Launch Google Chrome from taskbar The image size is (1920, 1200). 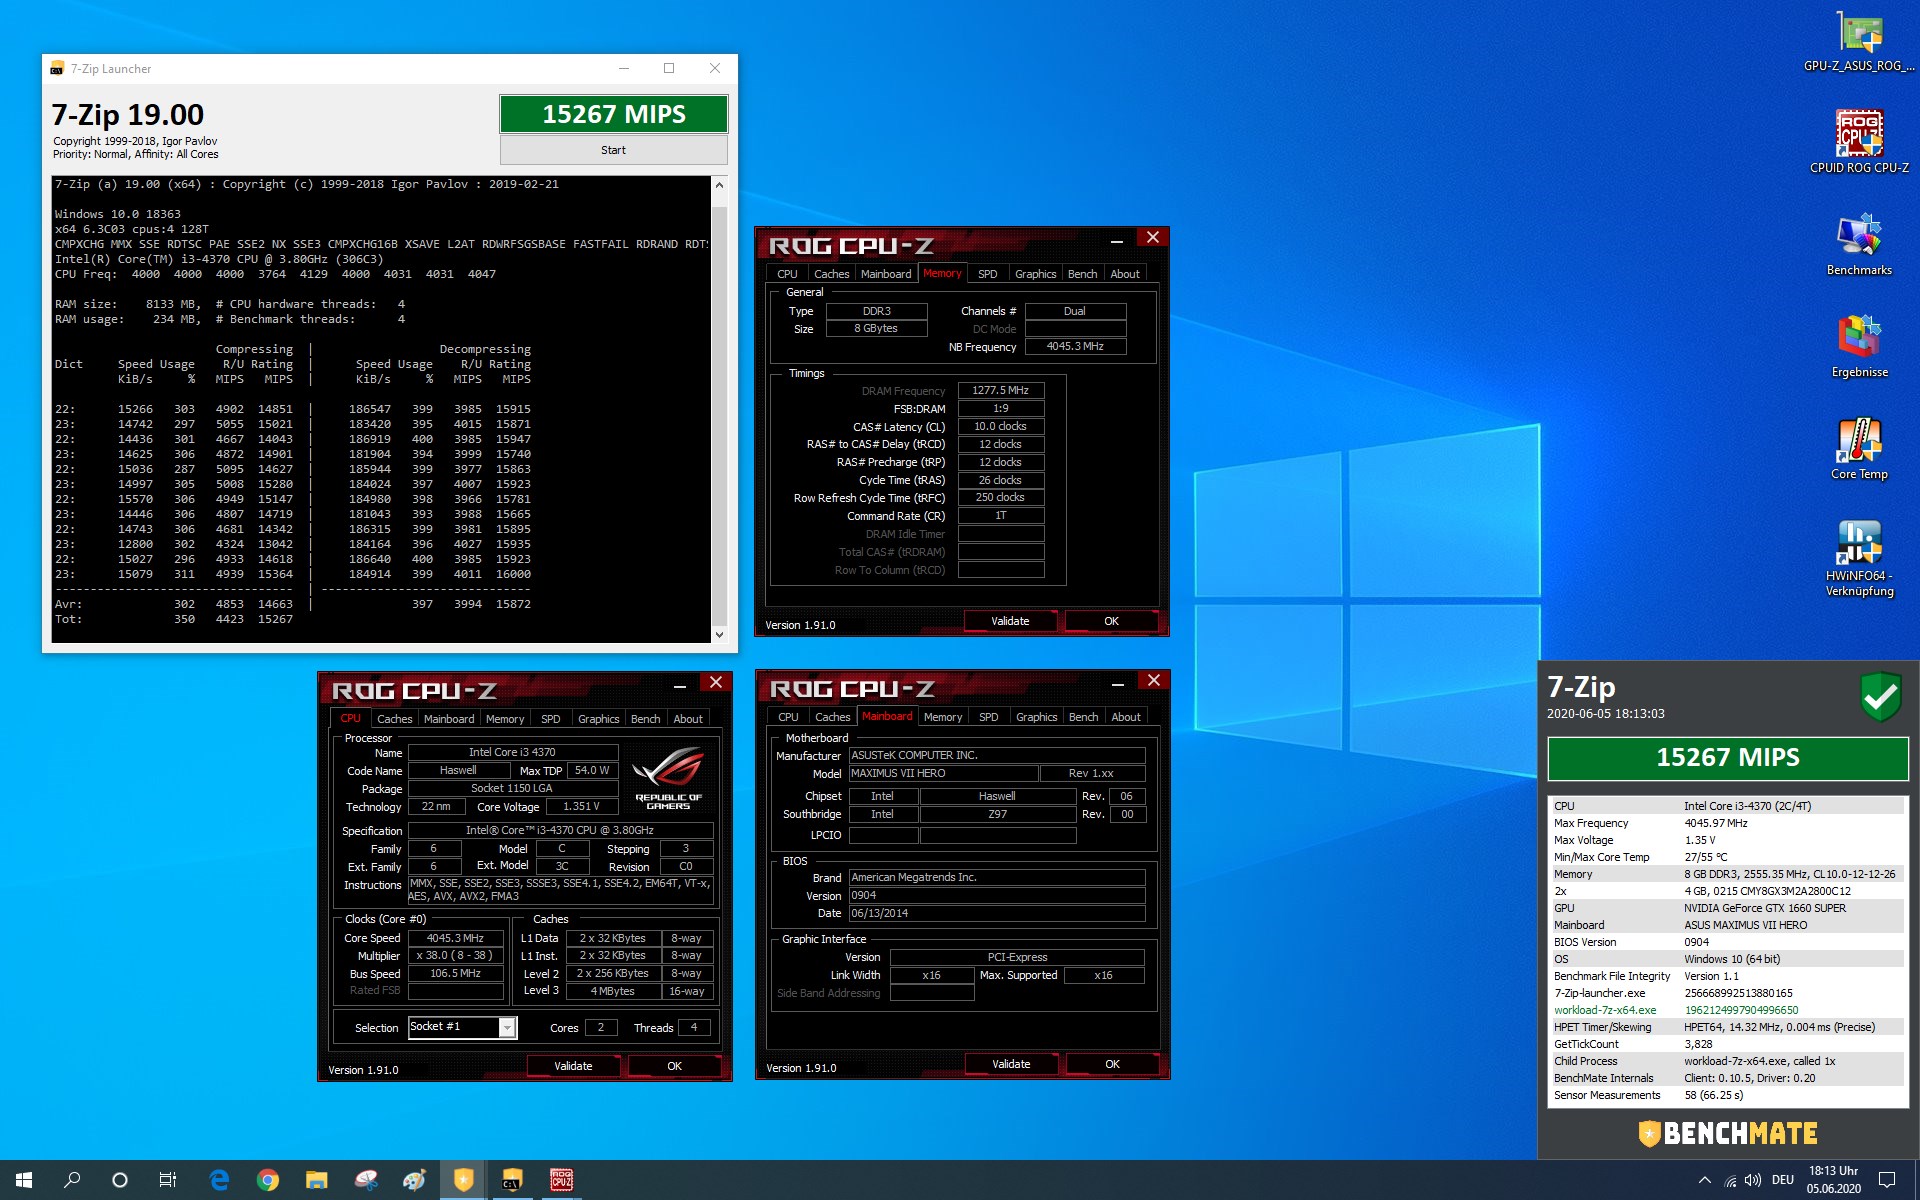click(x=267, y=1180)
